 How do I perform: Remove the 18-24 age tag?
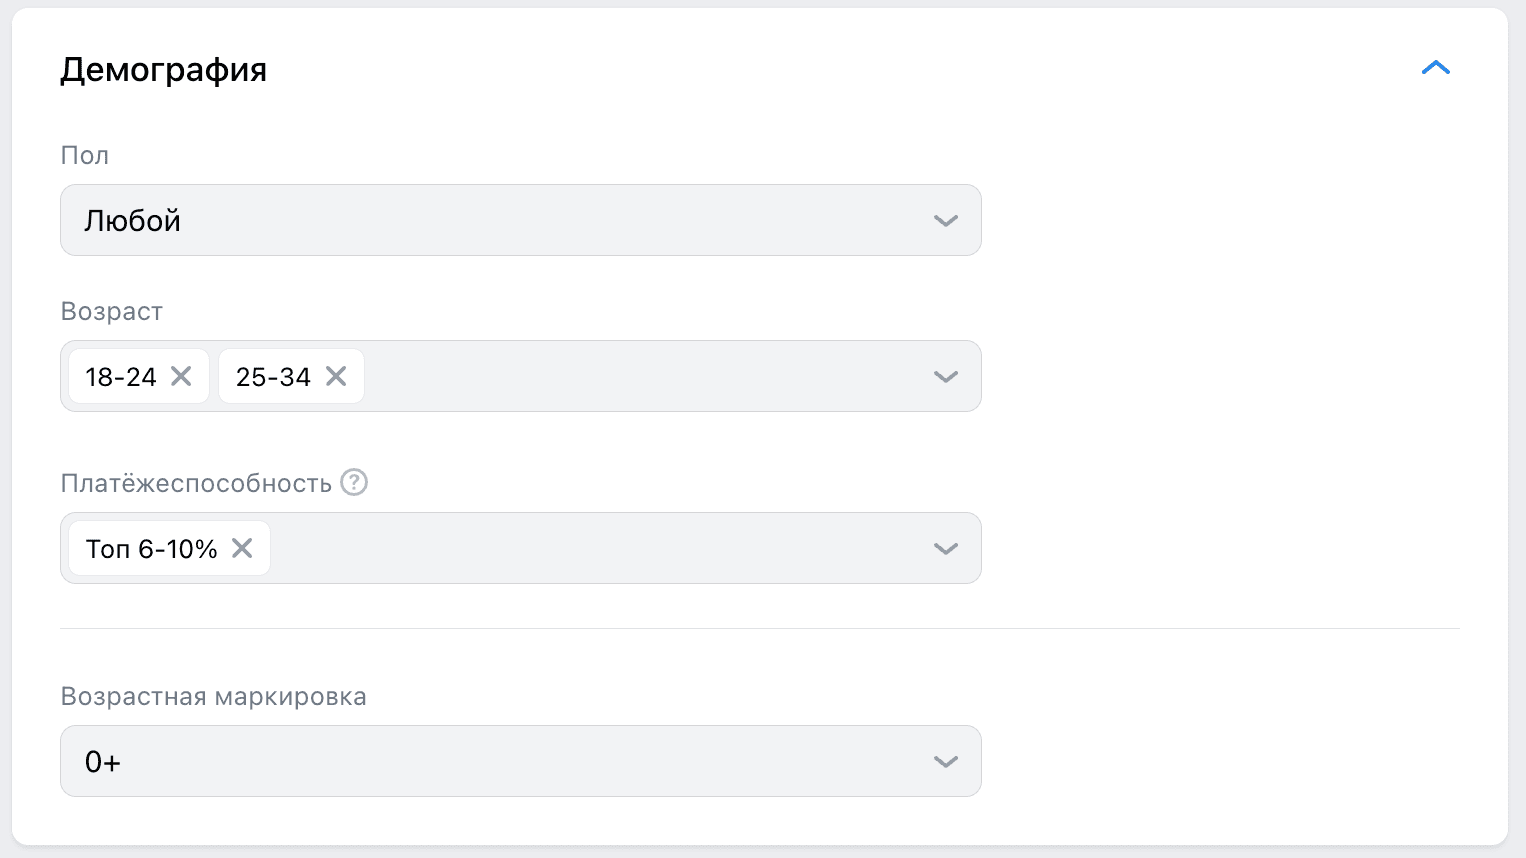tap(181, 376)
